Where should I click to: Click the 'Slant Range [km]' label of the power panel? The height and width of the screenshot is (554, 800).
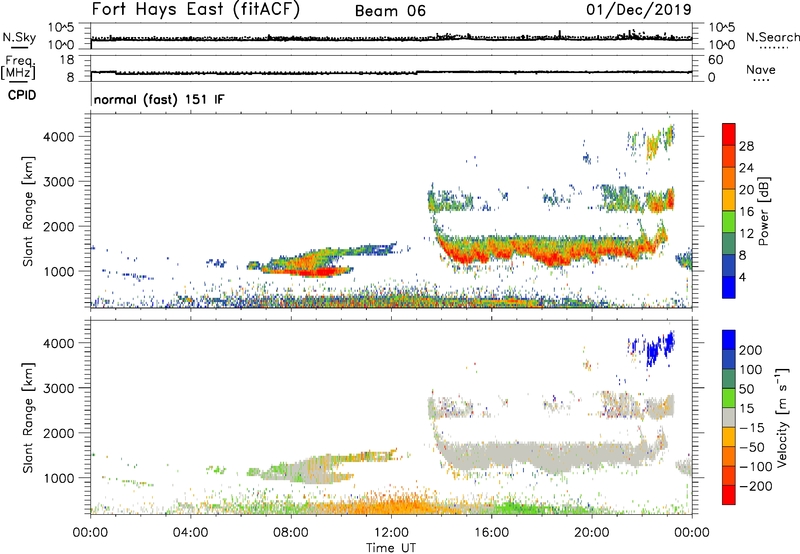click(x=28, y=211)
